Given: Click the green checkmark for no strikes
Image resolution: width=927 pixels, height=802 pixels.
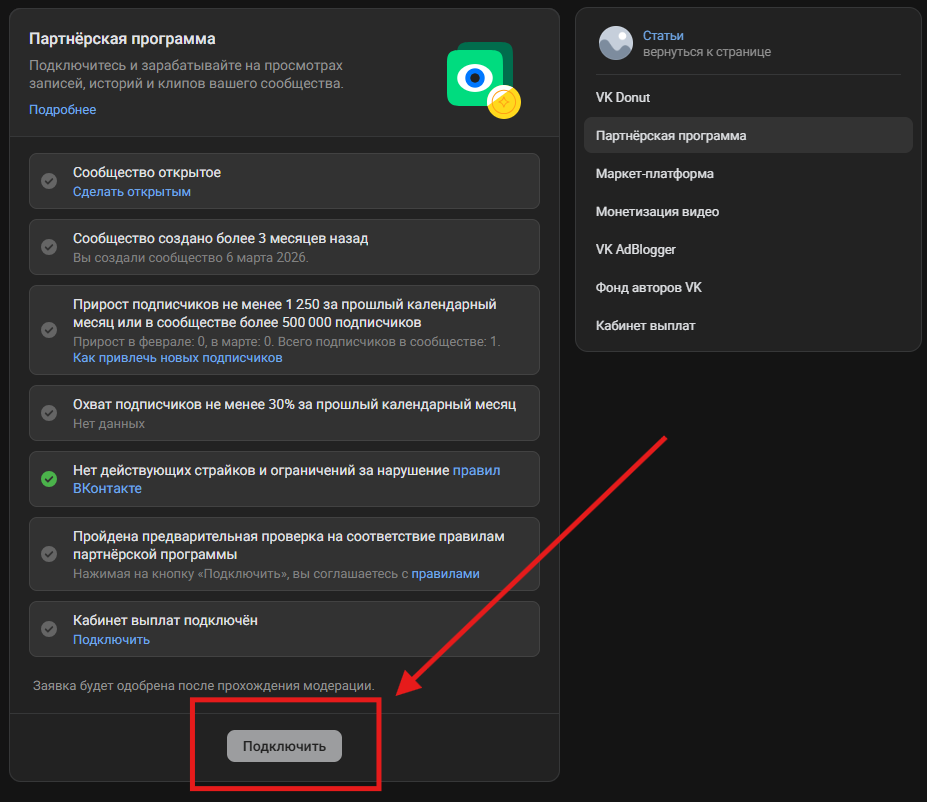Looking at the screenshot, I should pos(48,479).
